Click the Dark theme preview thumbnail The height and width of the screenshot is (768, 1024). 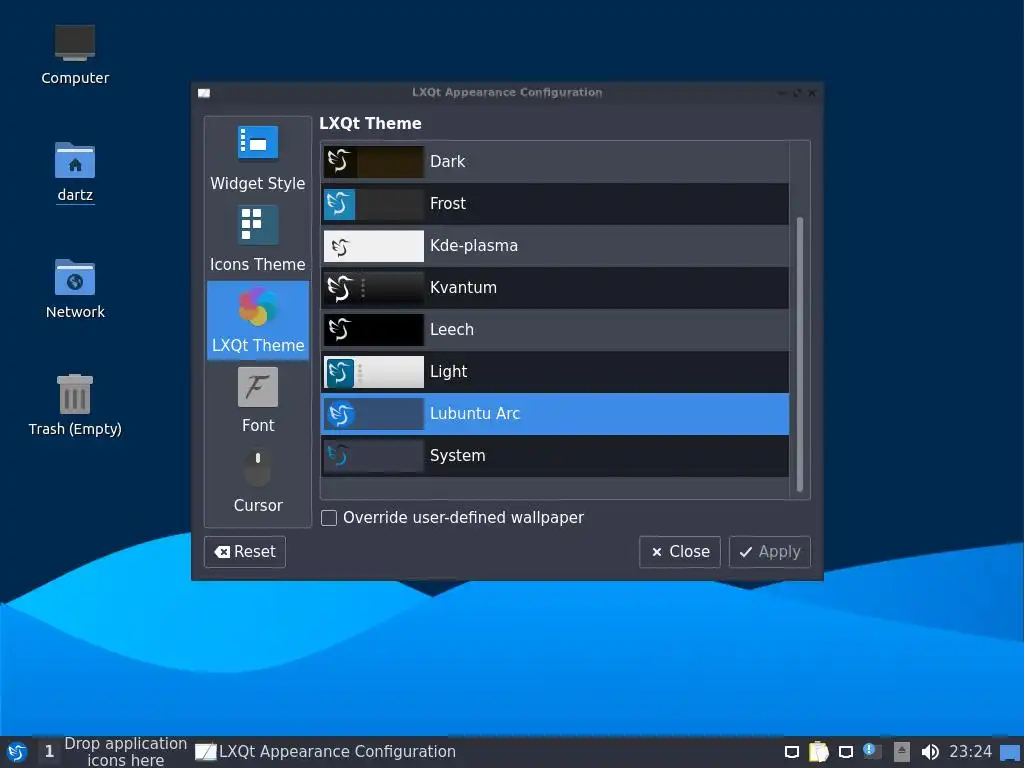(374, 161)
